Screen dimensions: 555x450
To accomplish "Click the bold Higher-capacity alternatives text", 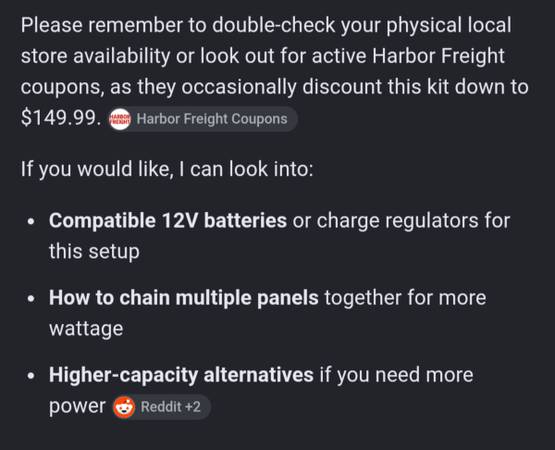I will pos(181,375).
